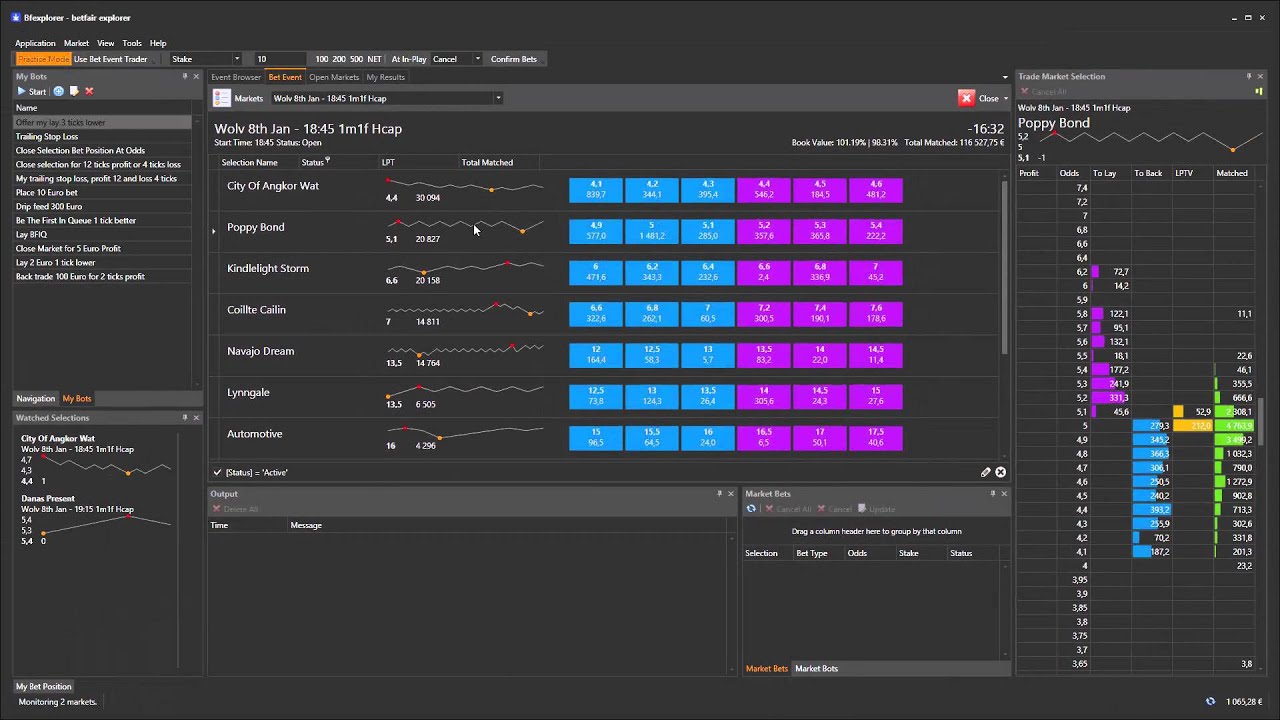Toggle the At In-Play option
Screen dimensions: 1280x720
(x=408, y=59)
